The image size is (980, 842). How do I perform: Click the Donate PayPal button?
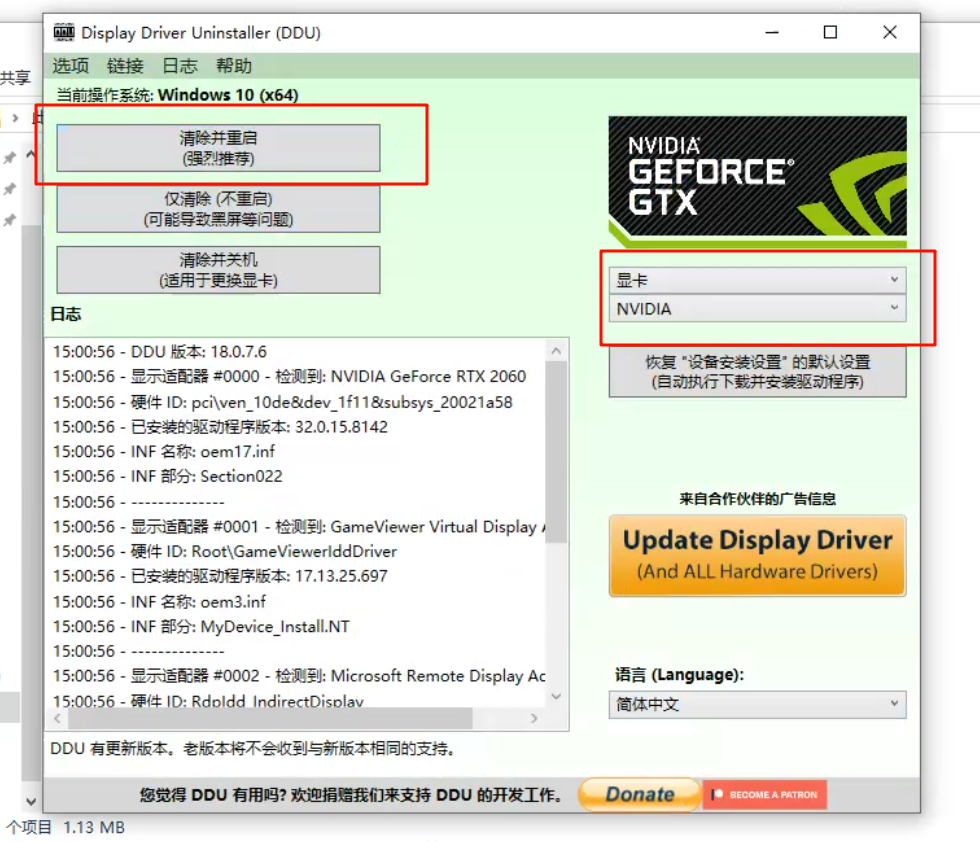639,795
